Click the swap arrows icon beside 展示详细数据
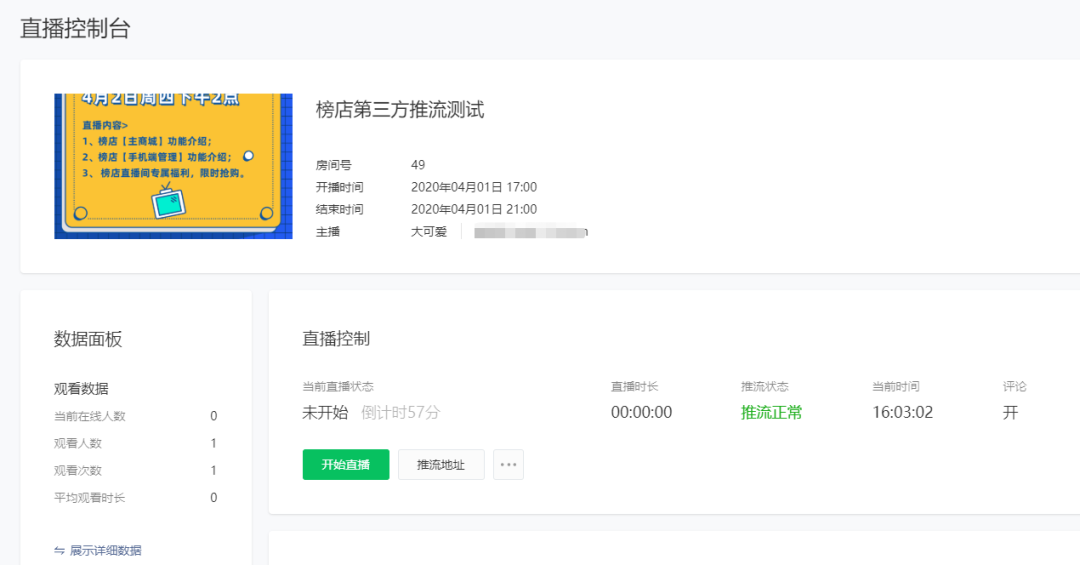 [x=59, y=551]
